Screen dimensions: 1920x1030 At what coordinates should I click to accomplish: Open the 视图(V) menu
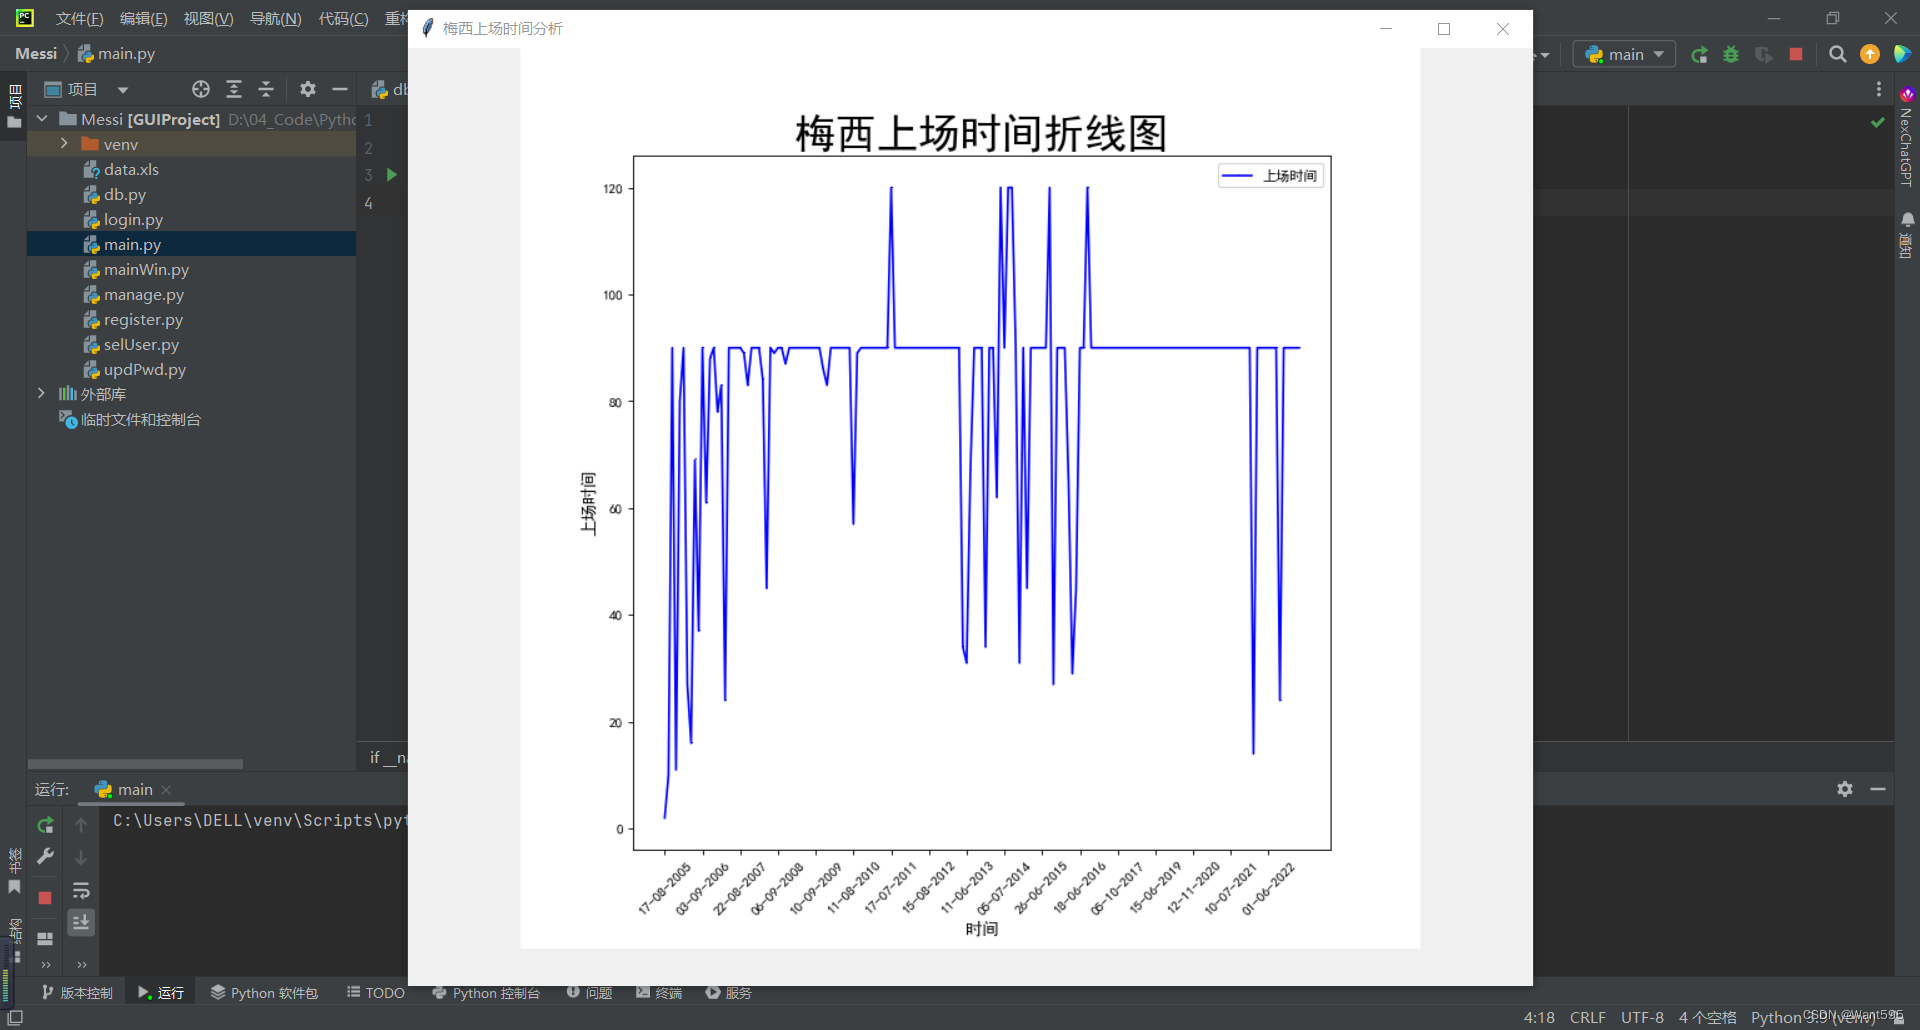tap(208, 18)
